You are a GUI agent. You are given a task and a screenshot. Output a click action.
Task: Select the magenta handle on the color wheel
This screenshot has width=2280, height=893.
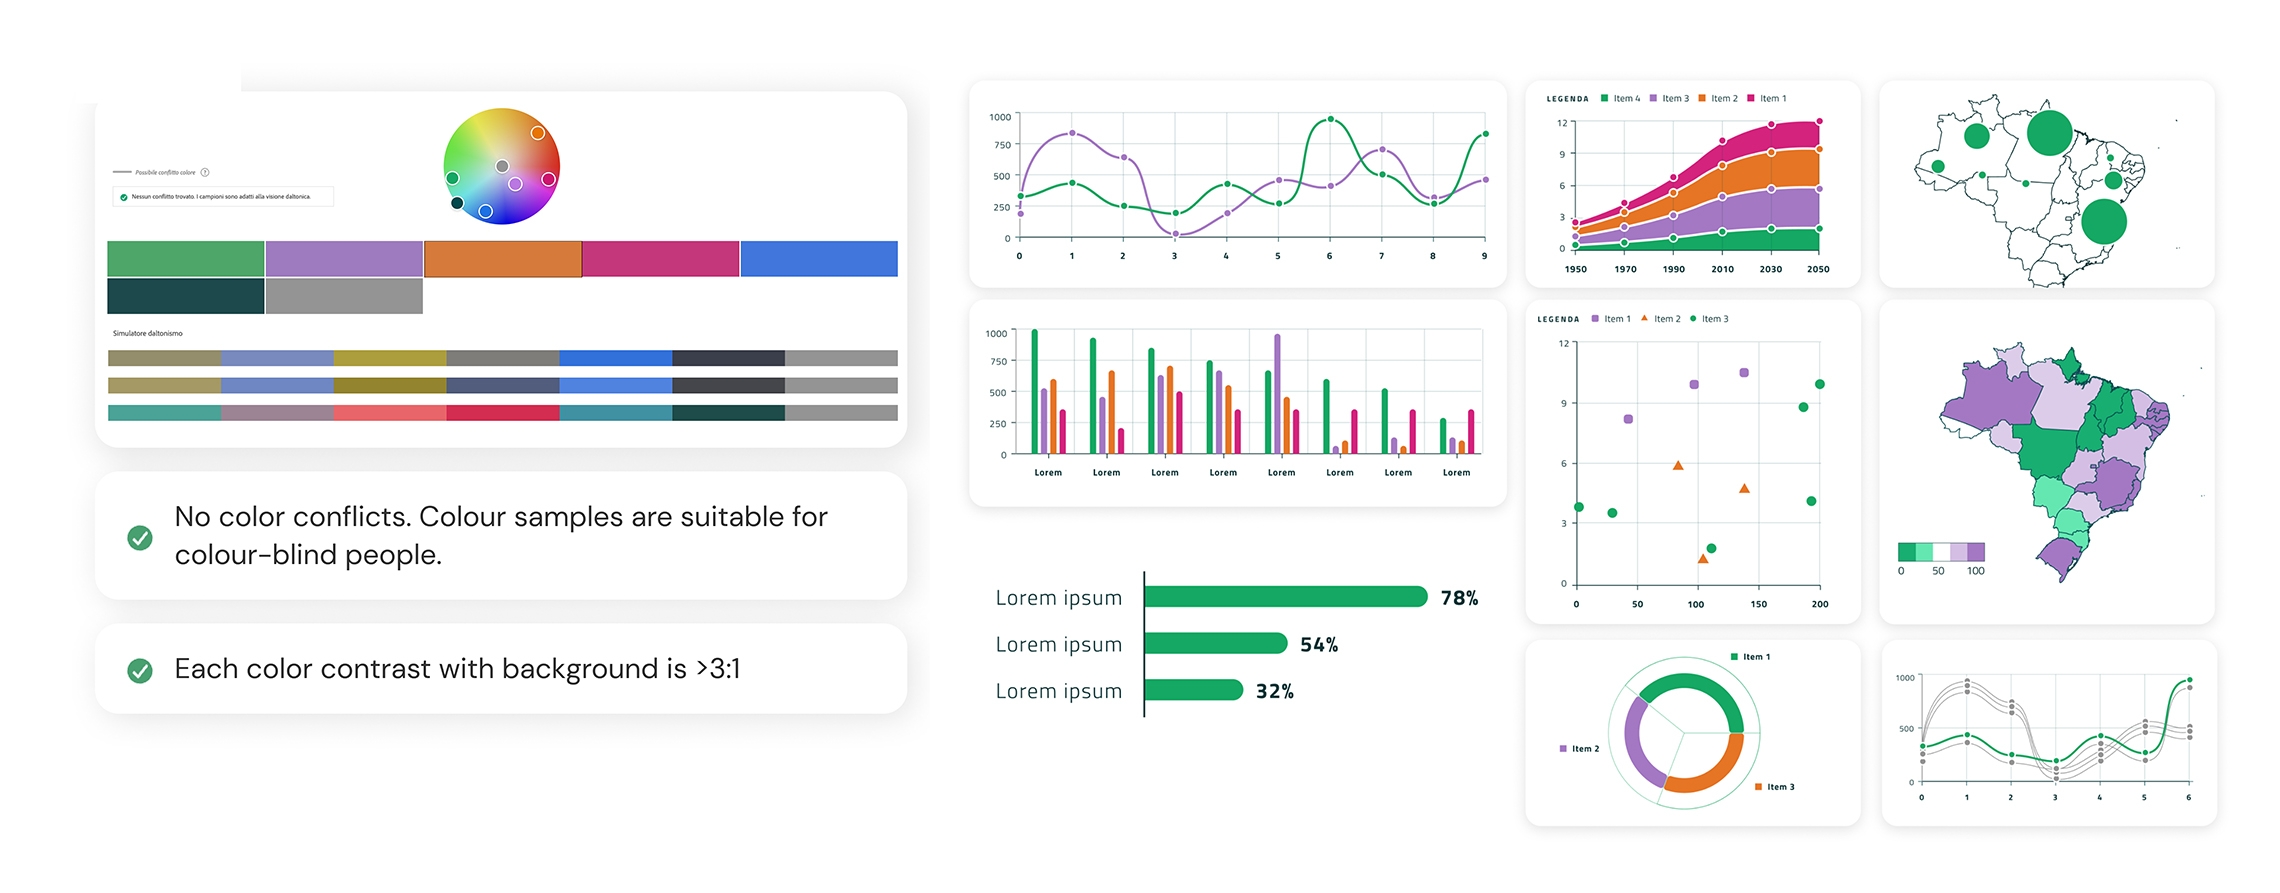[x=549, y=179]
